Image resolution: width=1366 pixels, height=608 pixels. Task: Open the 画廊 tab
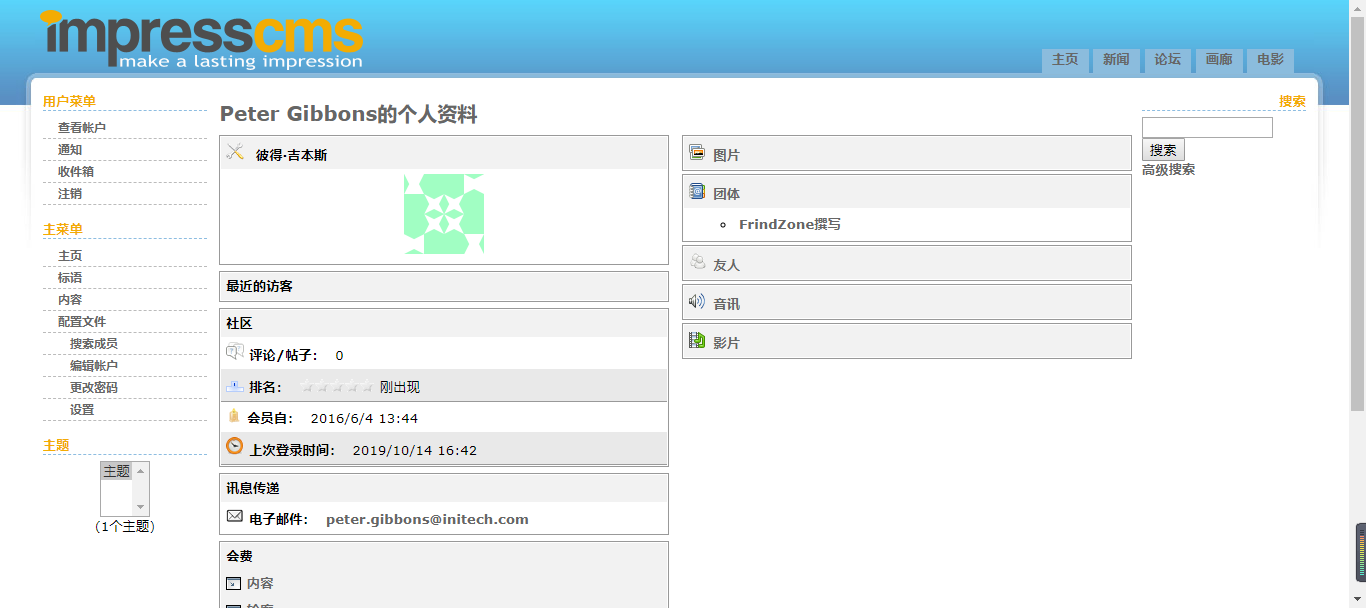click(1219, 60)
